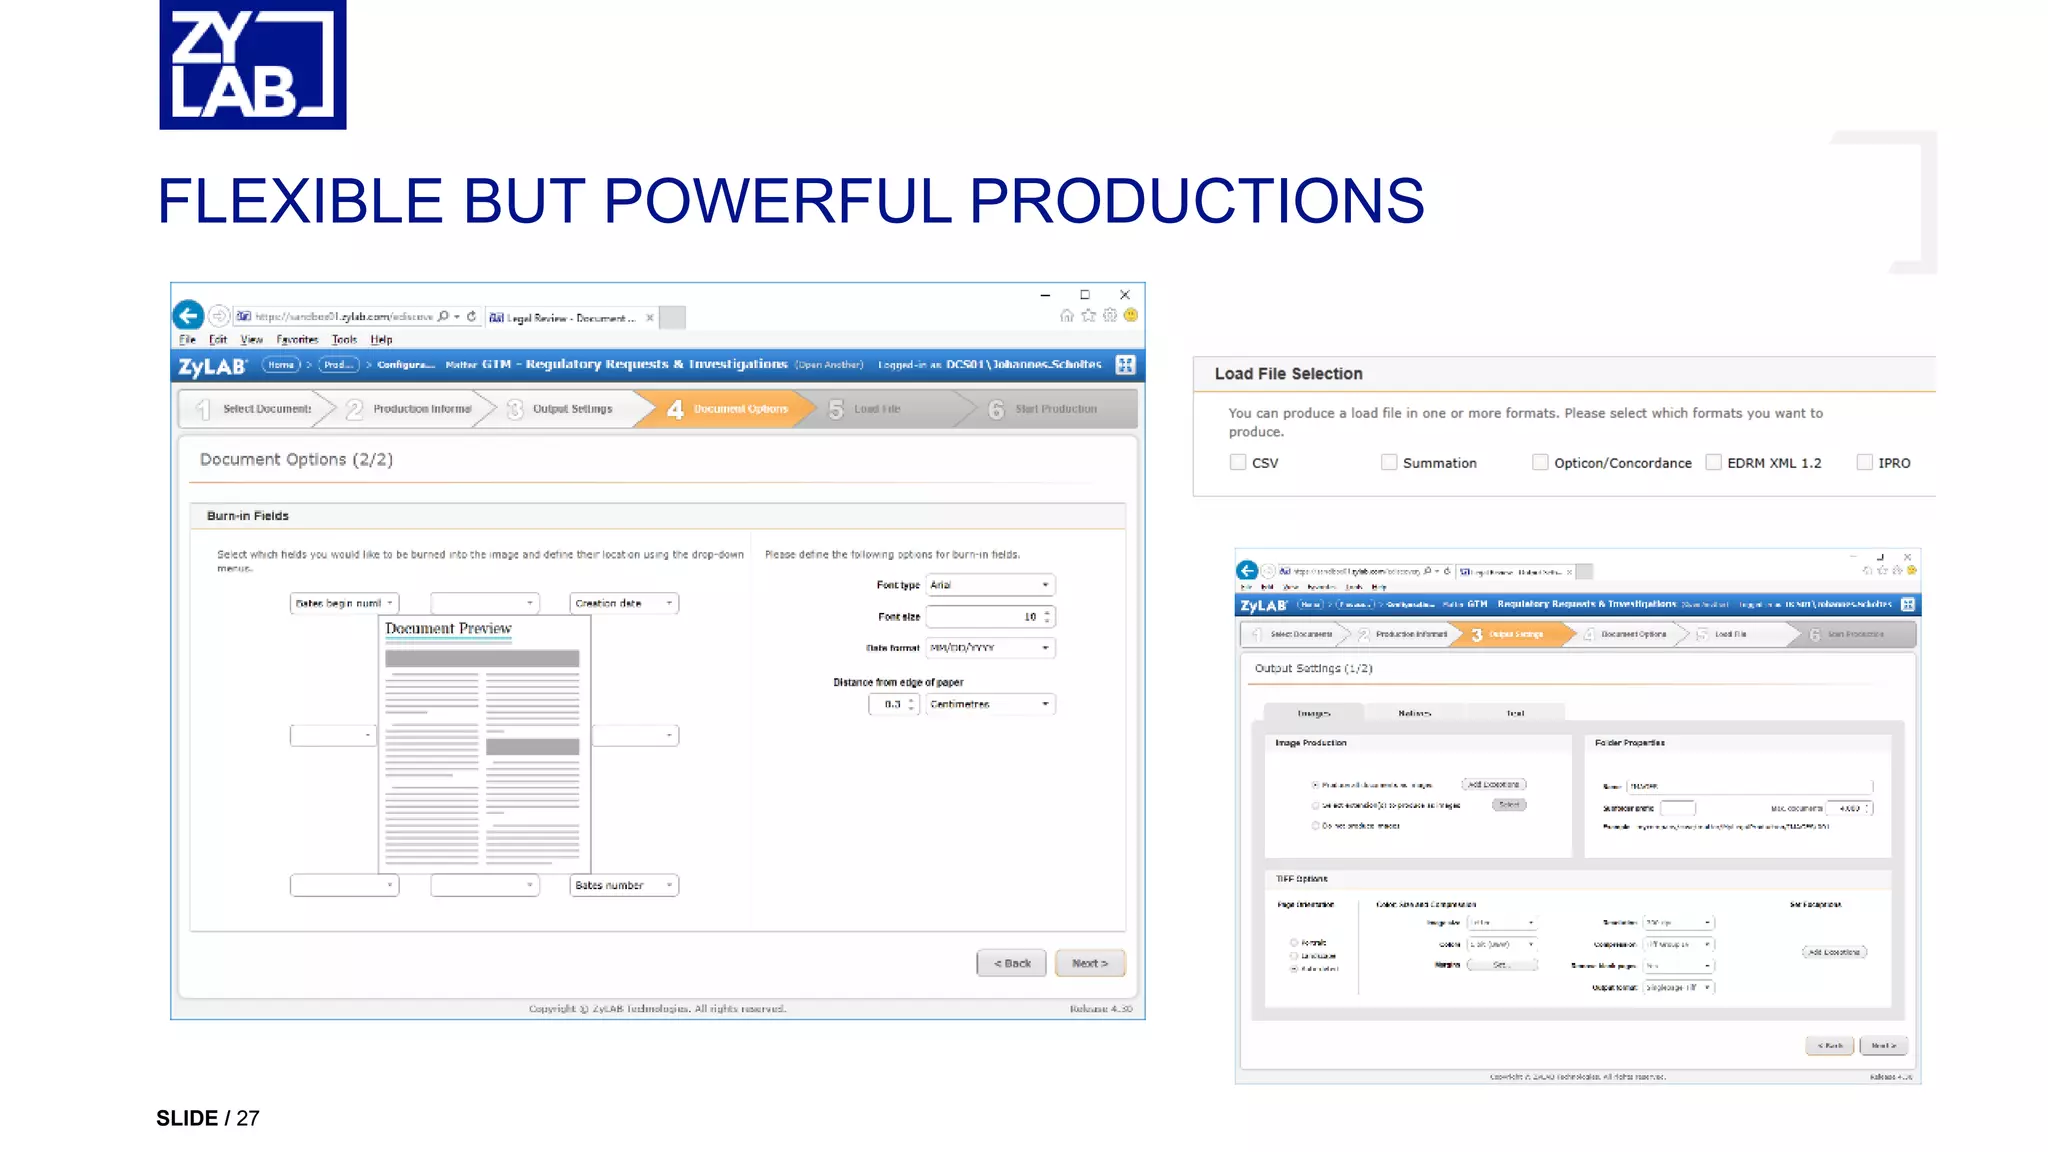Click the smiley feedback icon
This screenshot has width=2048, height=1152.
click(1131, 315)
